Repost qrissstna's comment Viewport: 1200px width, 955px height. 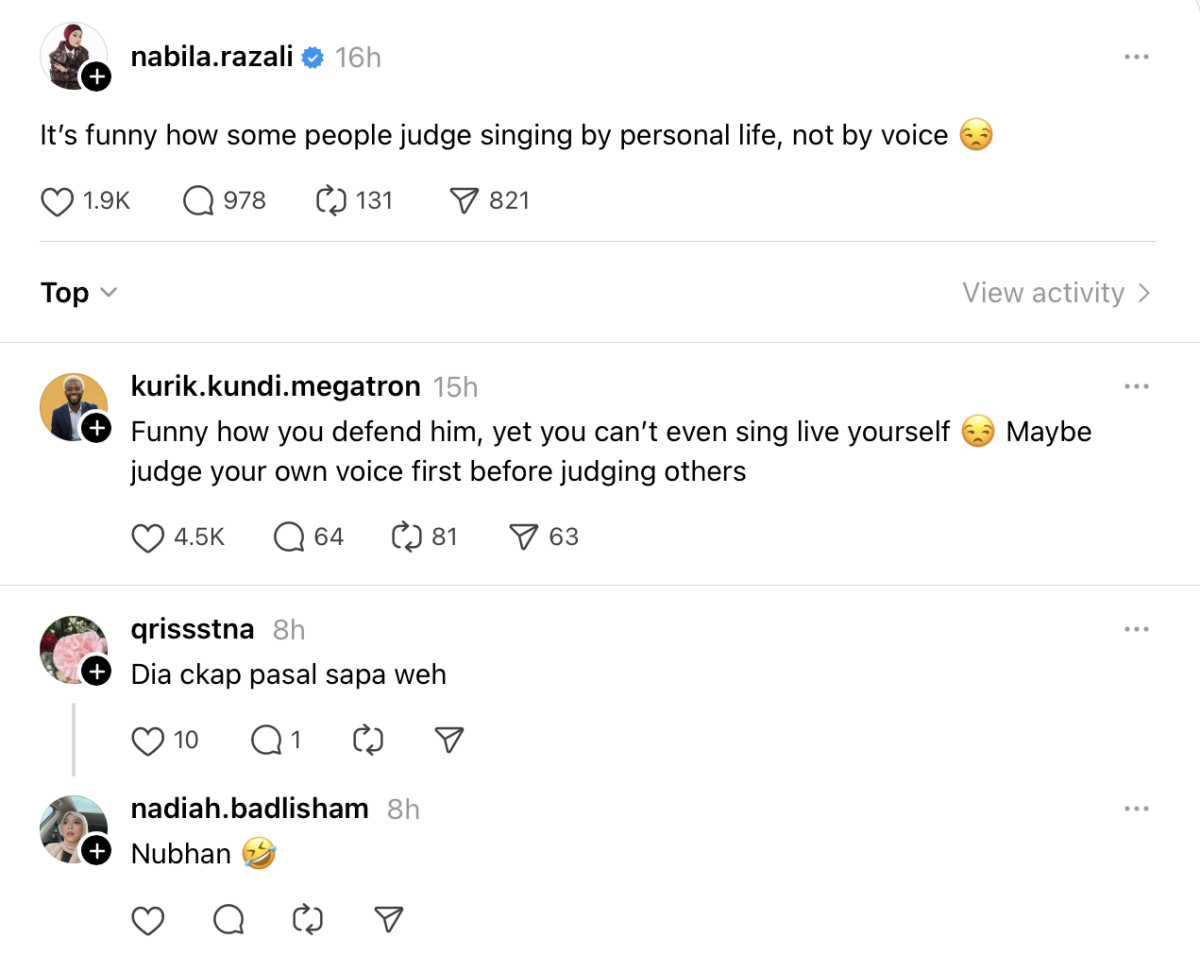[368, 741]
